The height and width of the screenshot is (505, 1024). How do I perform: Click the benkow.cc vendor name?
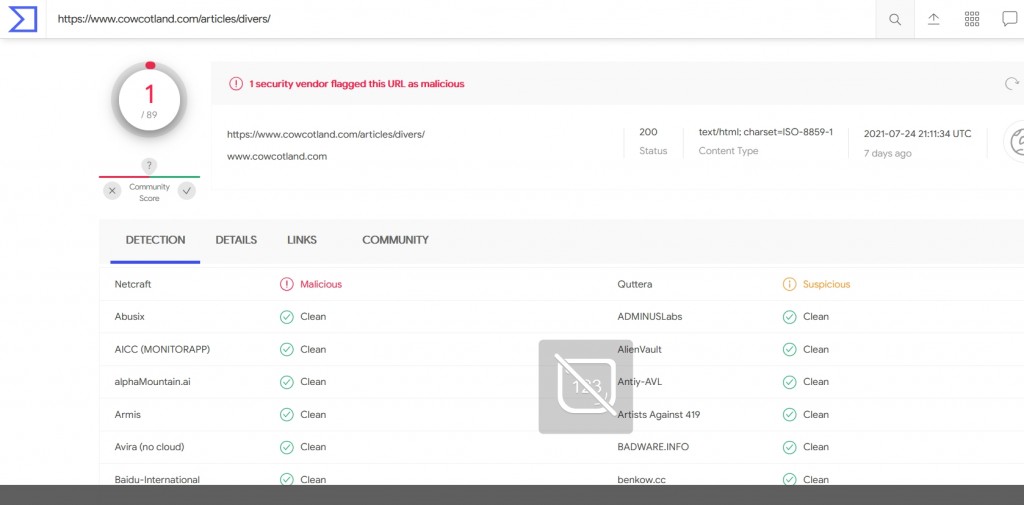point(642,480)
